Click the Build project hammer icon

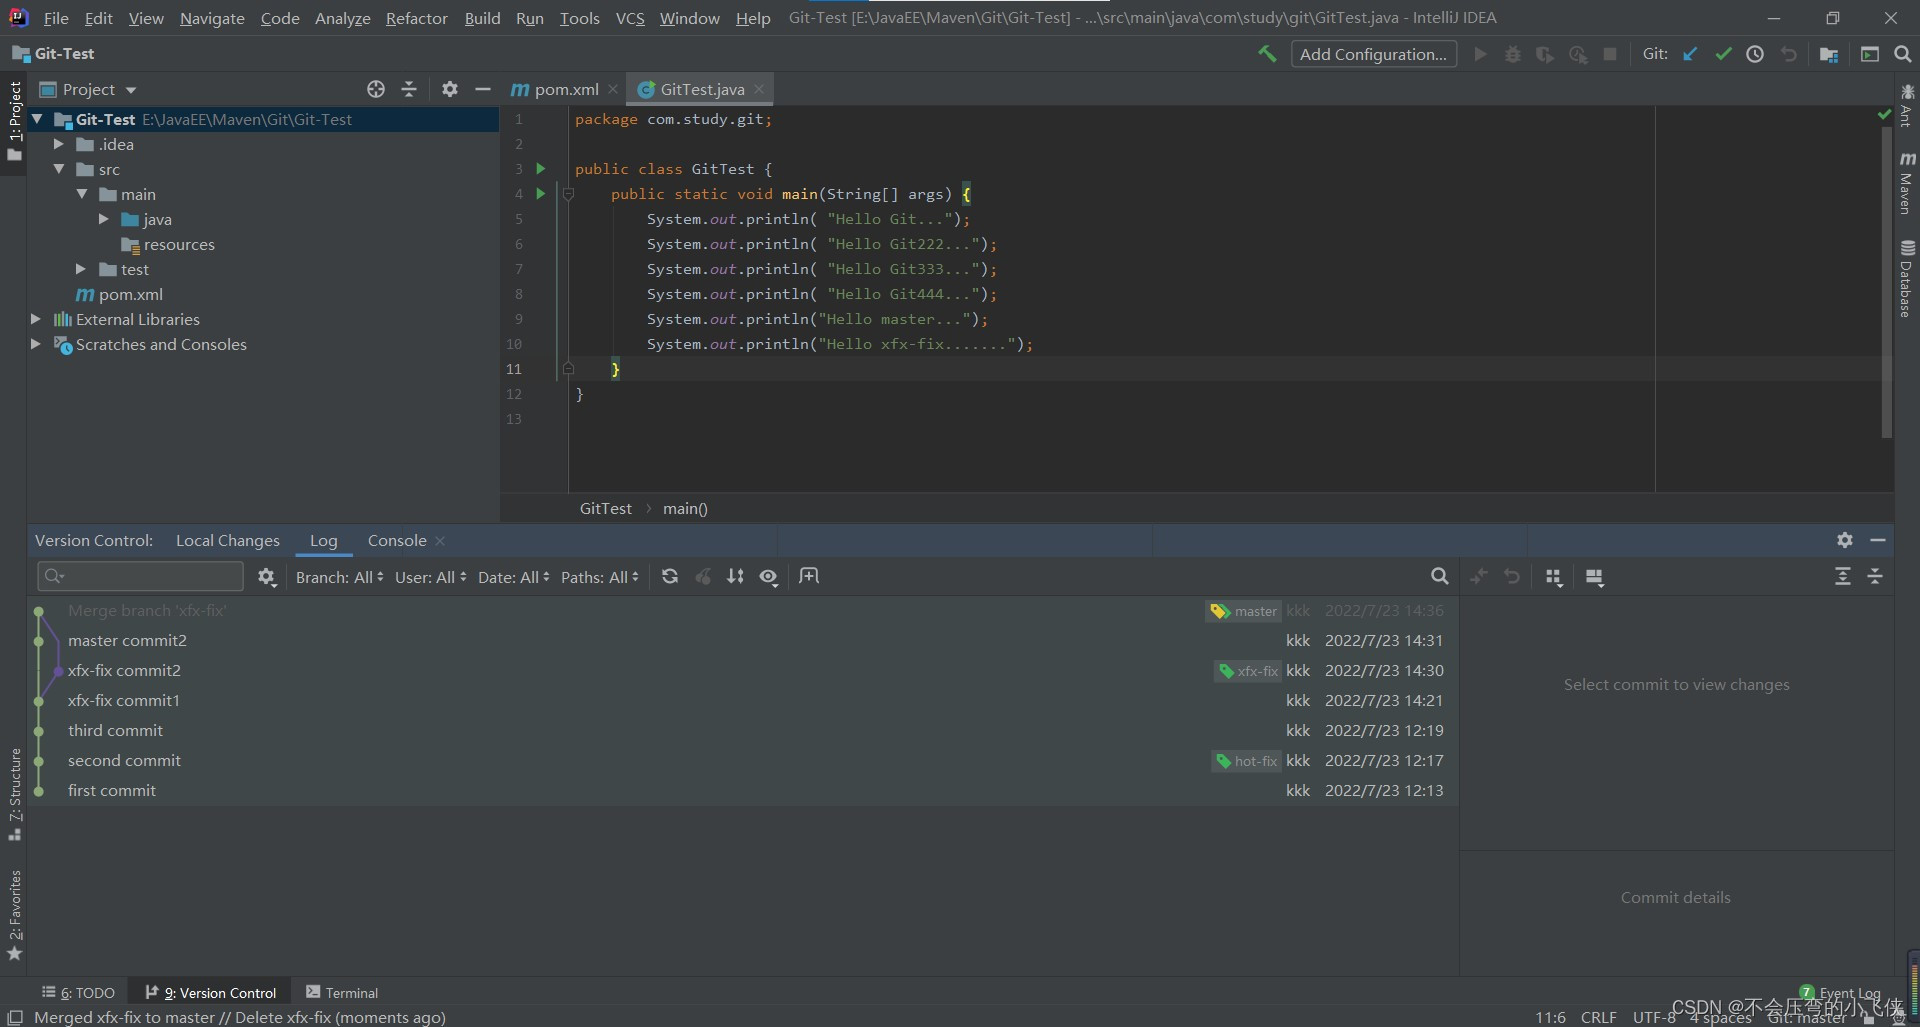tap(1267, 54)
